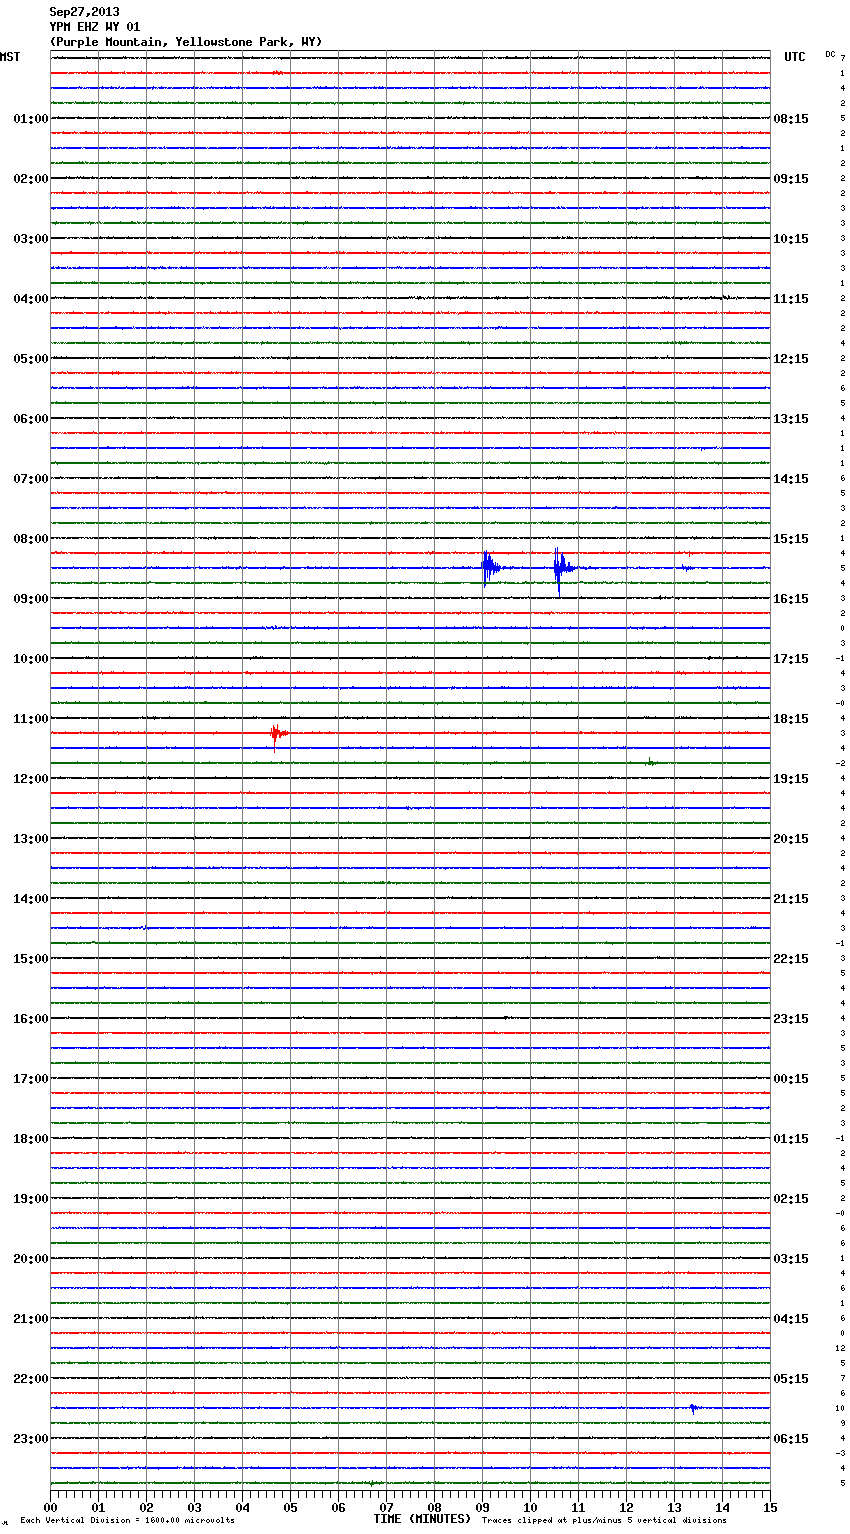Select the 09:00 MST time label

(30, 599)
